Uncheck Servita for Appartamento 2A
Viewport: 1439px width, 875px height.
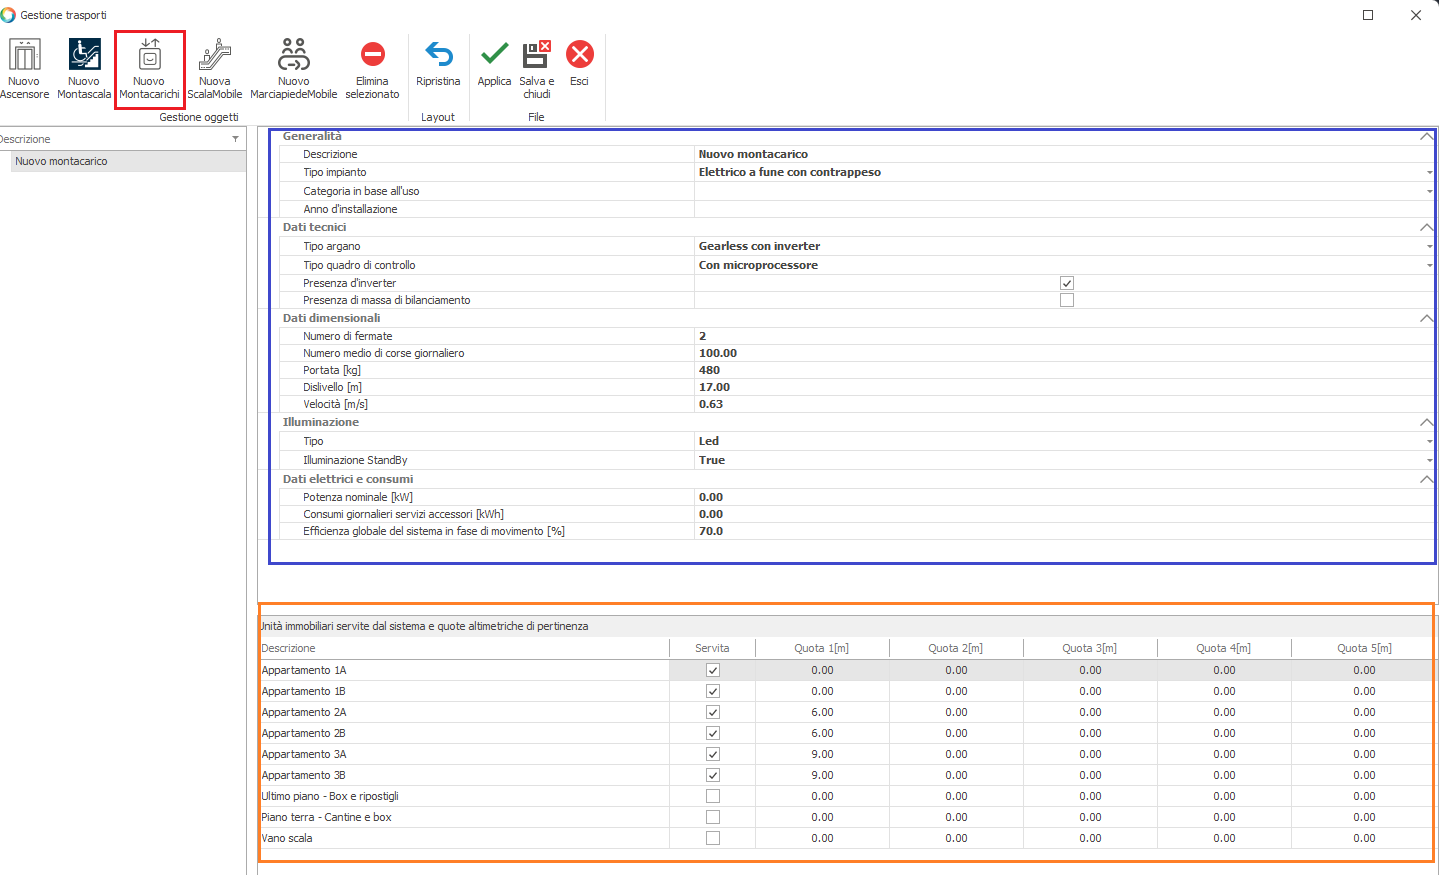[713, 712]
